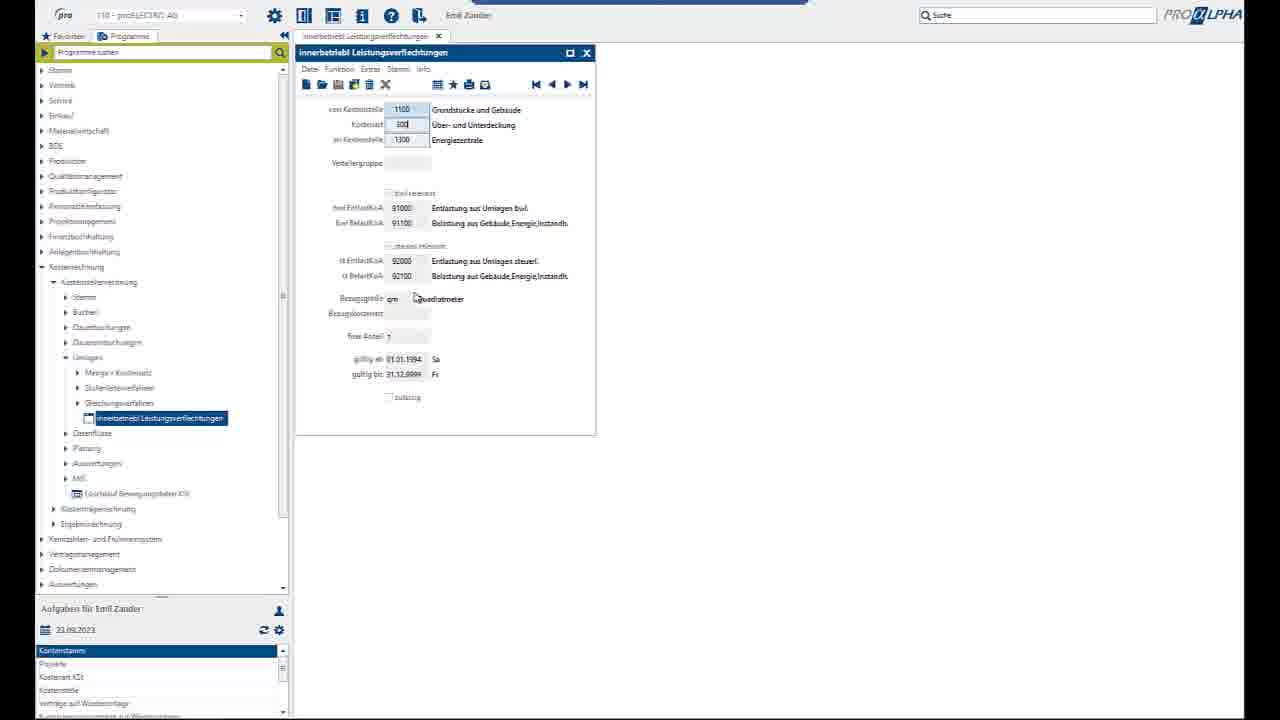Select Kontenstamm in the task list
Image resolution: width=1280 pixels, height=720 pixels.
pos(156,651)
